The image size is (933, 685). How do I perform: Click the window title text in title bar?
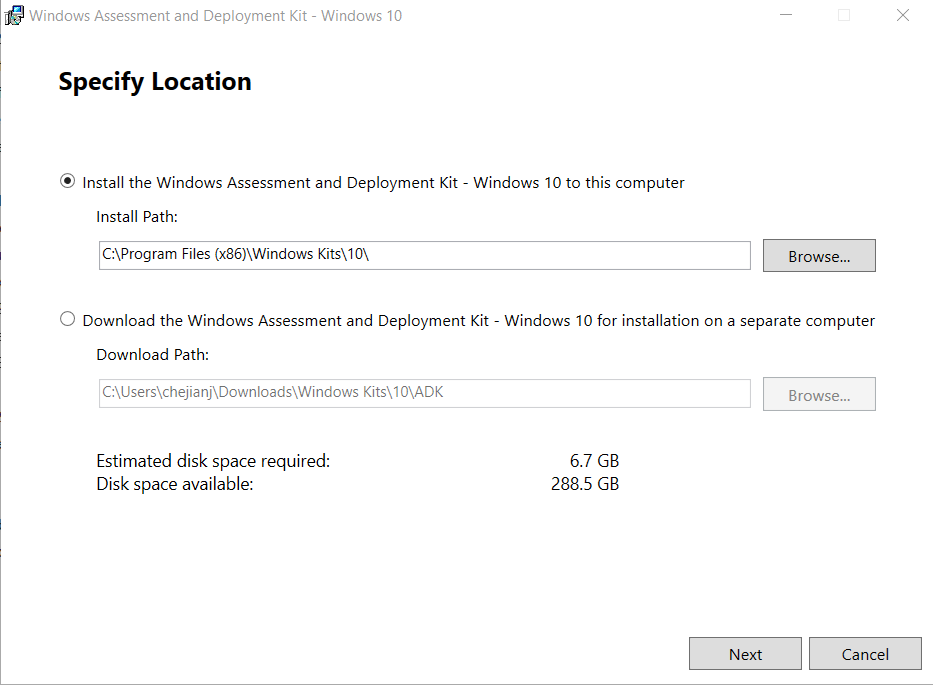tap(216, 16)
